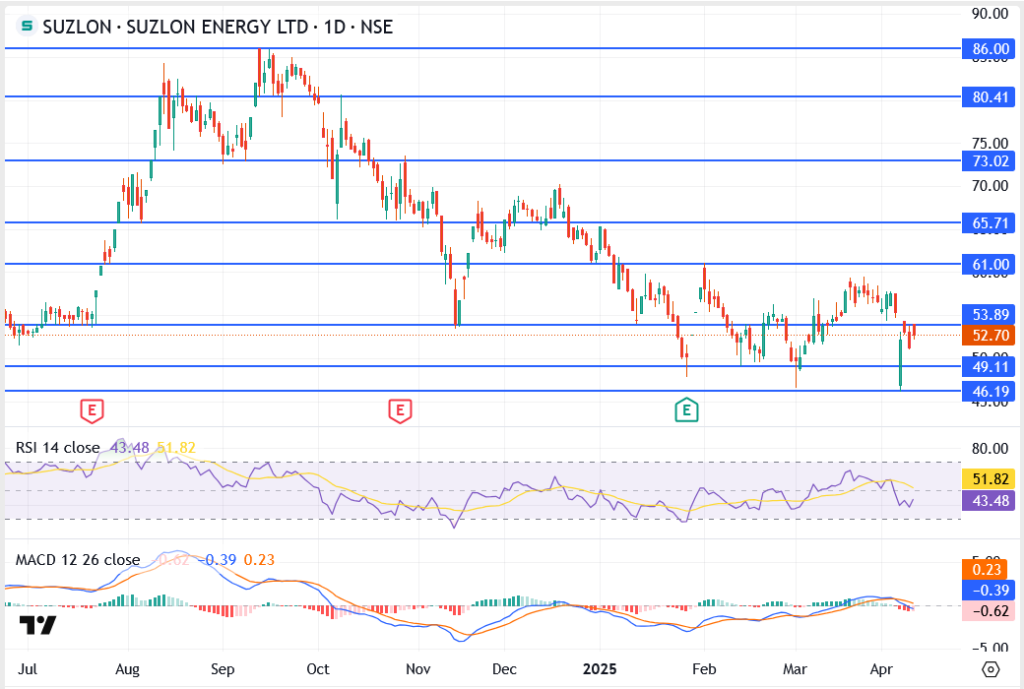Click the purple 43.48 RSI value label
This screenshot has width=1024, height=689.
(x=987, y=500)
